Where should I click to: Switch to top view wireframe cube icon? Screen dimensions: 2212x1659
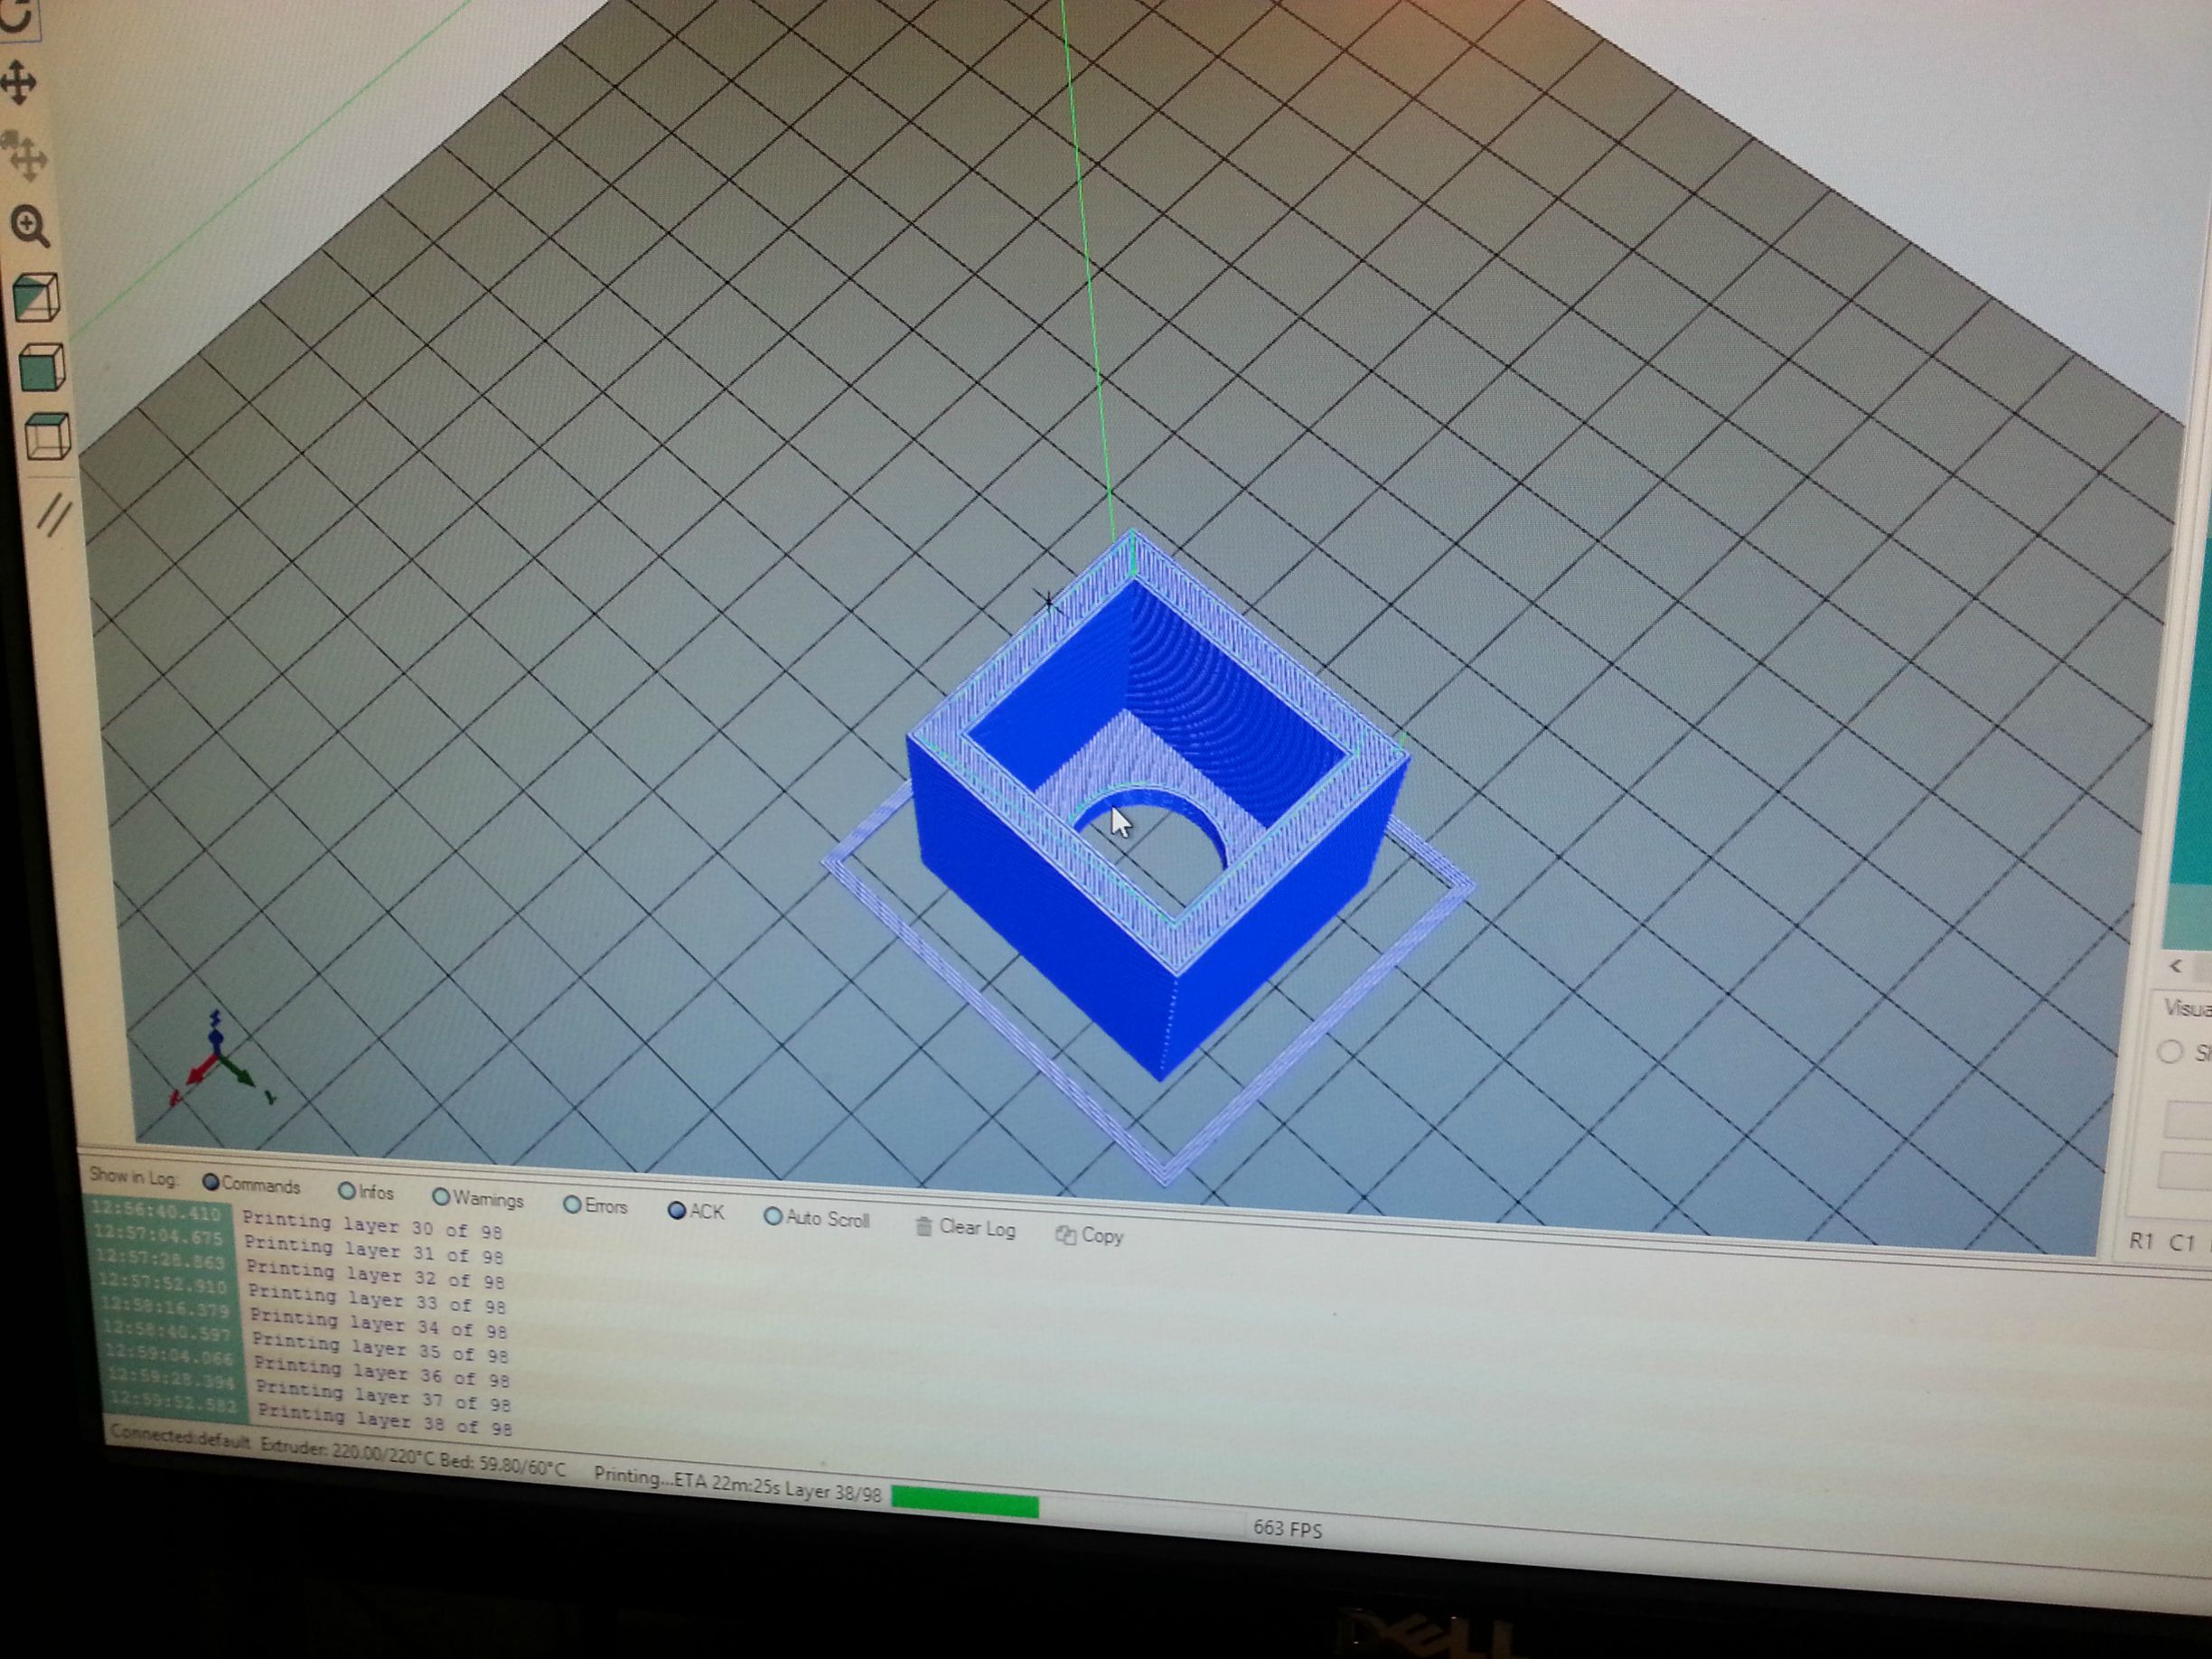click(47, 436)
